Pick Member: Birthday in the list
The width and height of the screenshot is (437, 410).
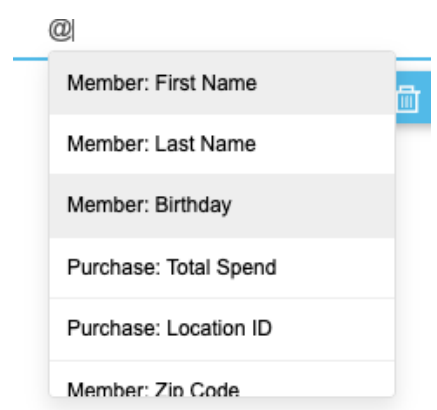(222, 205)
